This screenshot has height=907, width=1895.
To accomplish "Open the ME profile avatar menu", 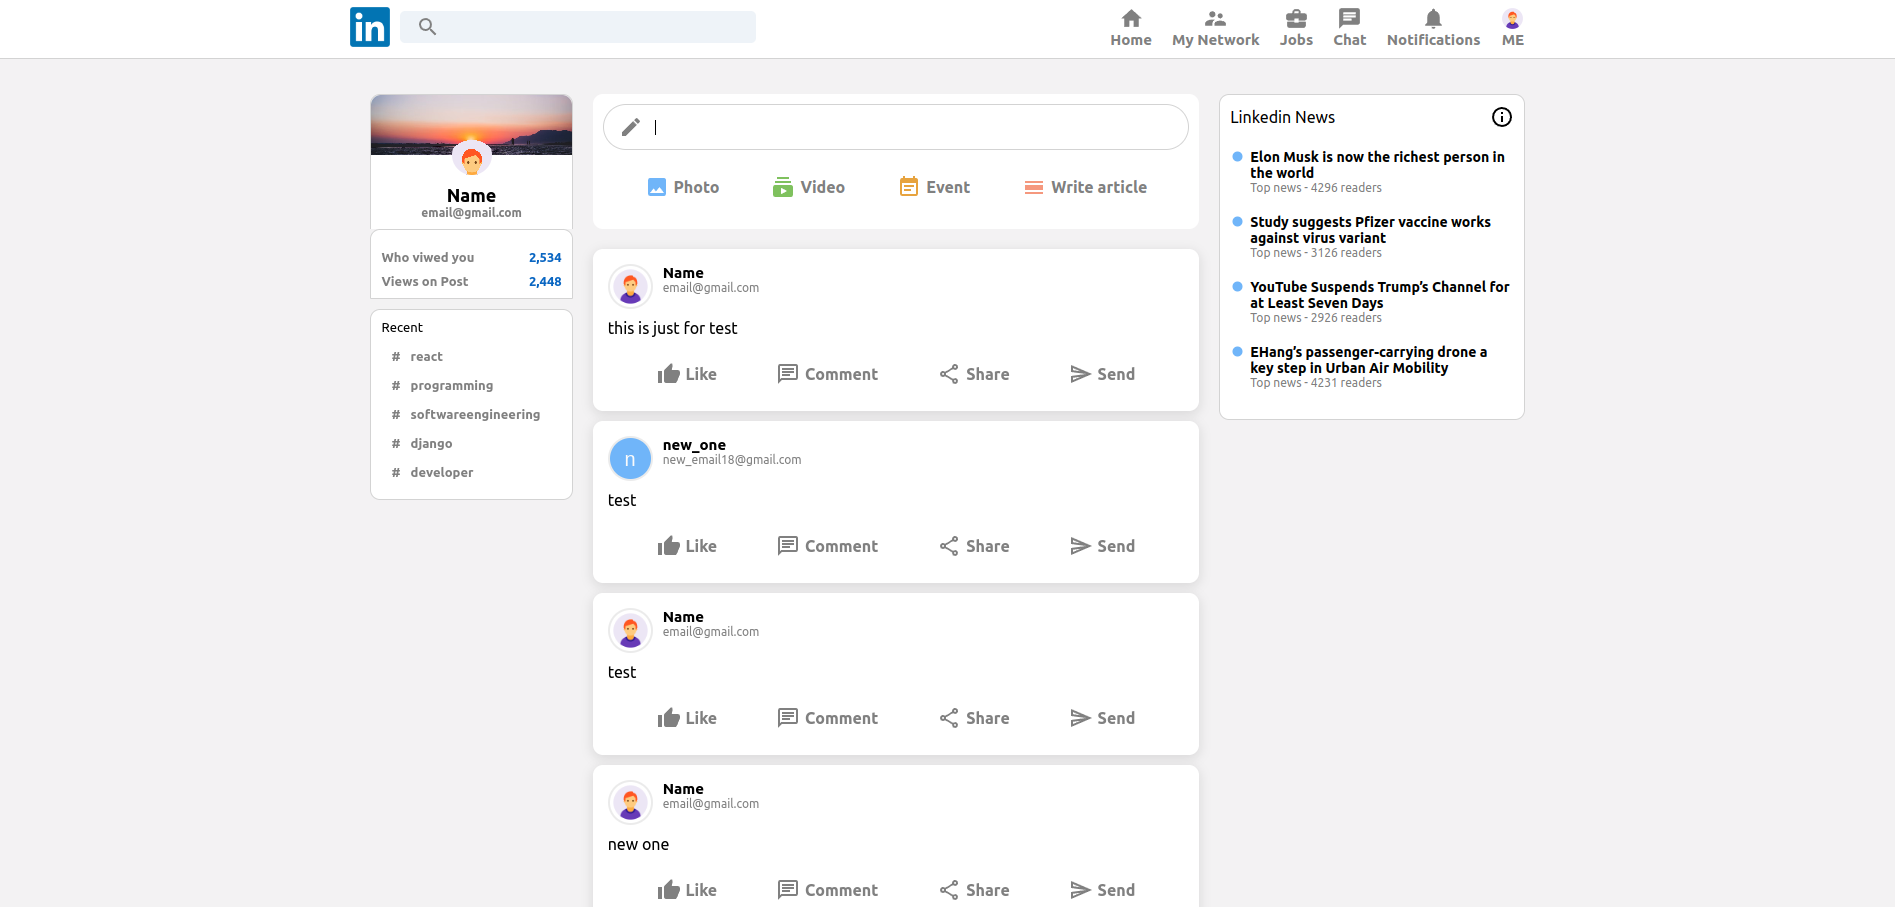I will pos(1512,19).
